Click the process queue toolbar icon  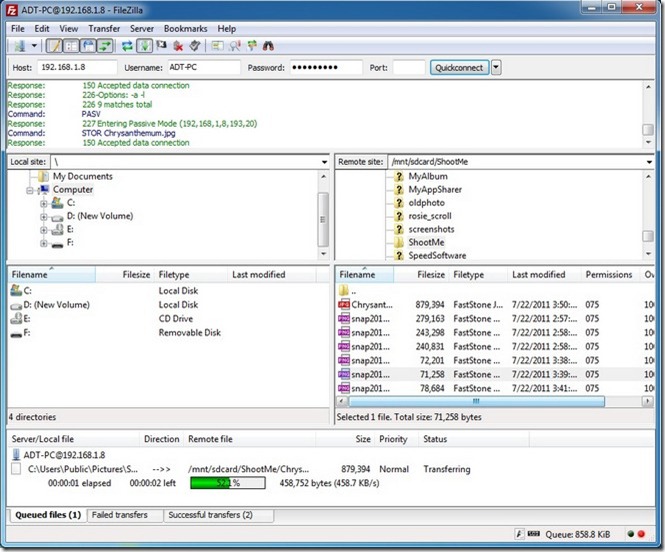tap(145, 46)
